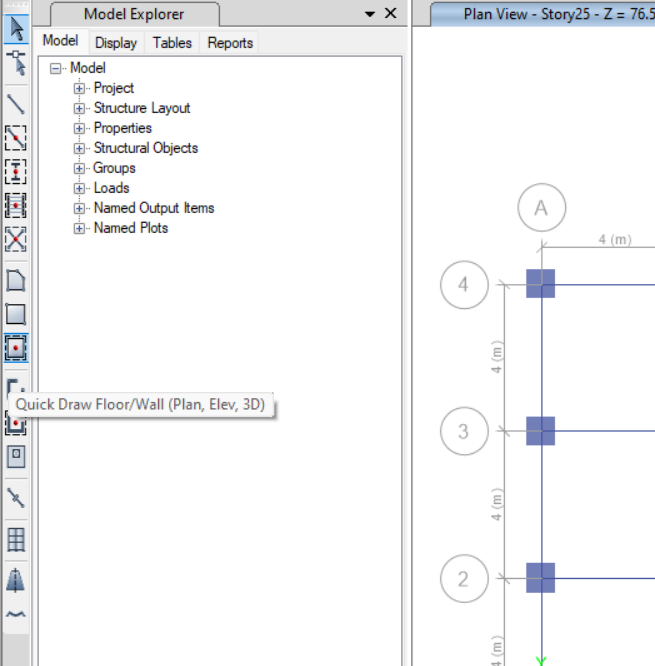
Task: Select the root Model tree label
Action: click(x=88, y=68)
